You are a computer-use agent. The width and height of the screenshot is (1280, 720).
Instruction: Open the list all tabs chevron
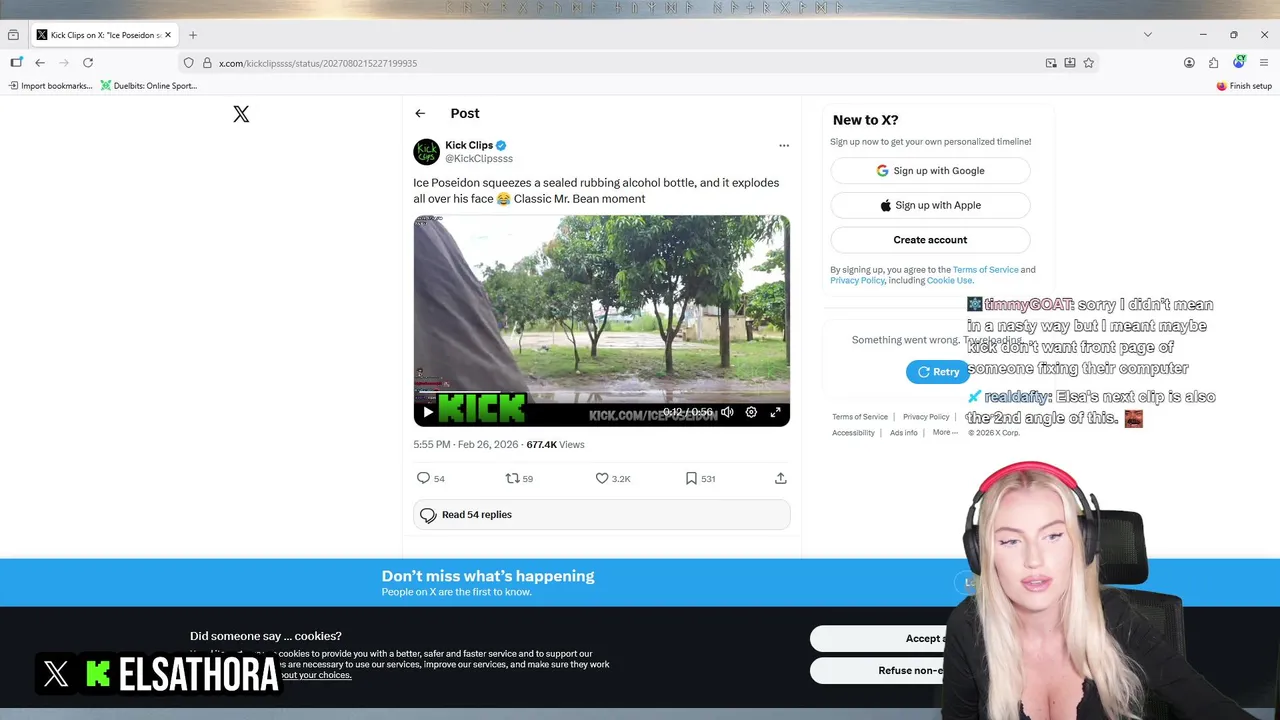[x=1147, y=35]
